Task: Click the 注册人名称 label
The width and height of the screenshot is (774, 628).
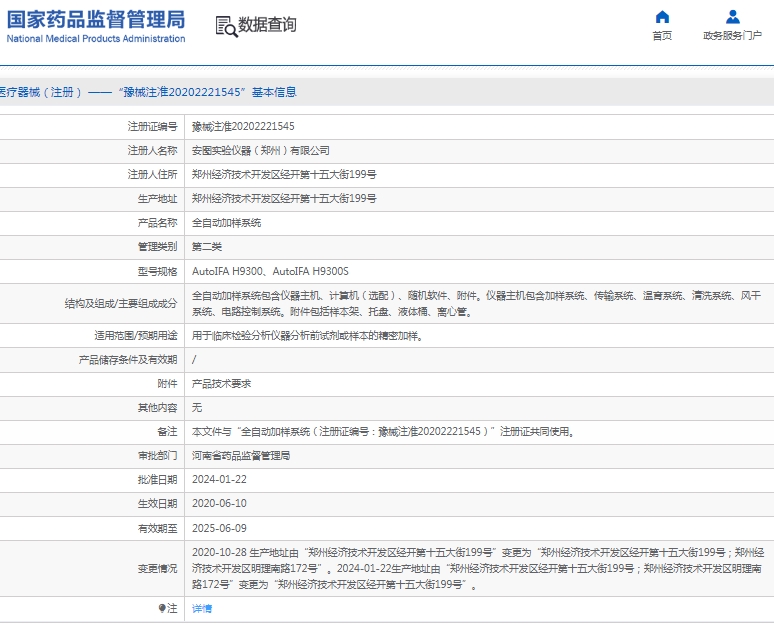Action: pyautogui.click(x=153, y=151)
